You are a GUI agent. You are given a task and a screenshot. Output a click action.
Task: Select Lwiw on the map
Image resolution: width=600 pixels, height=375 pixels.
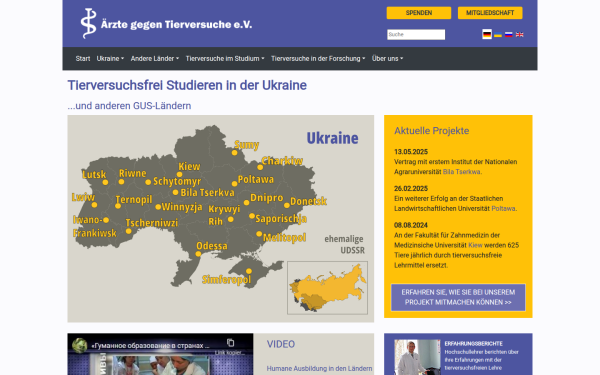pyautogui.click(x=83, y=197)
